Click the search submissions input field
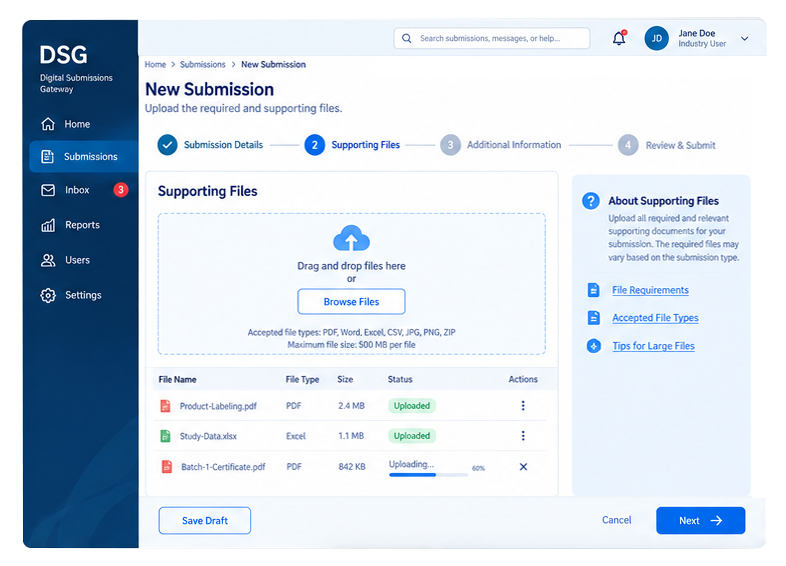 (492, 38)
